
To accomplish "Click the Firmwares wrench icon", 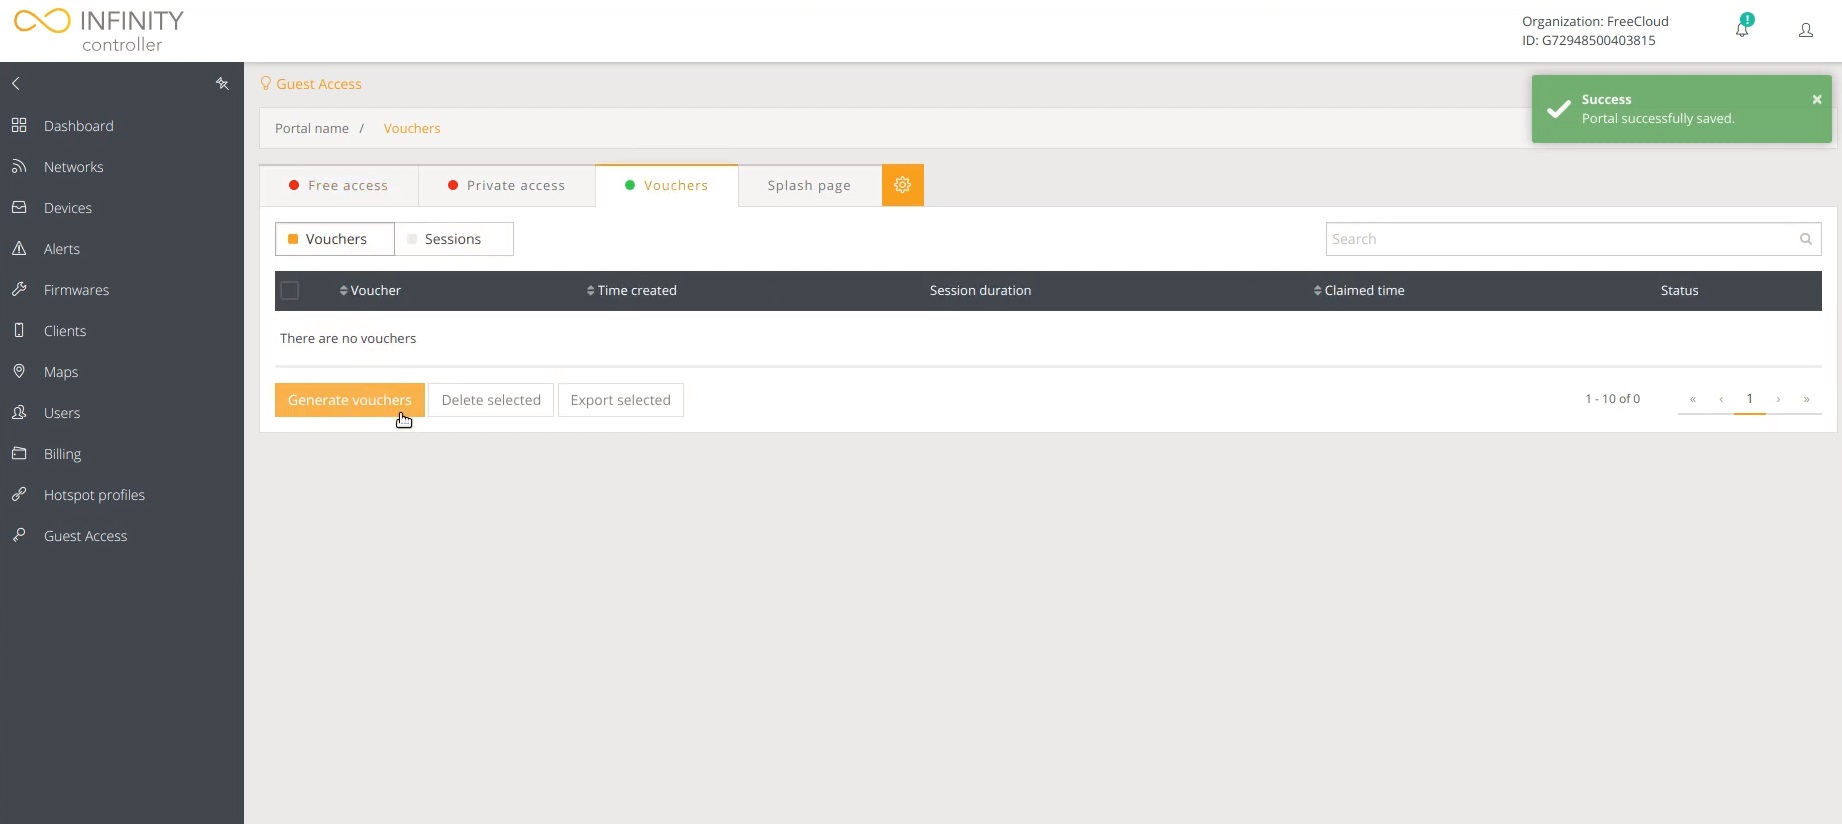I will click(x=19, y=290).
